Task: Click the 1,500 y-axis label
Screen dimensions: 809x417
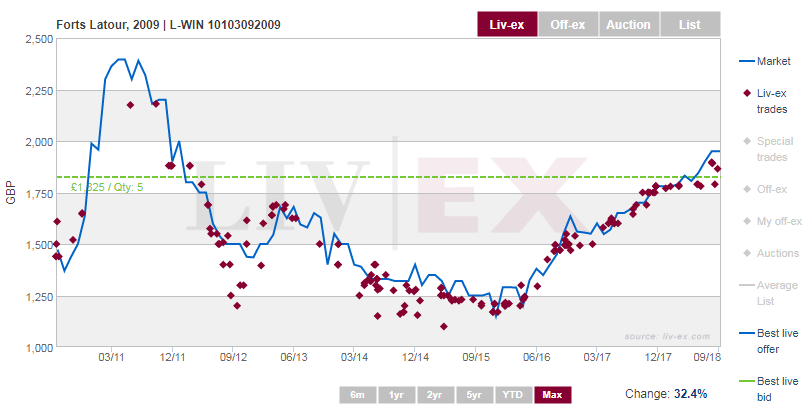Action: (x=39, y=245)
